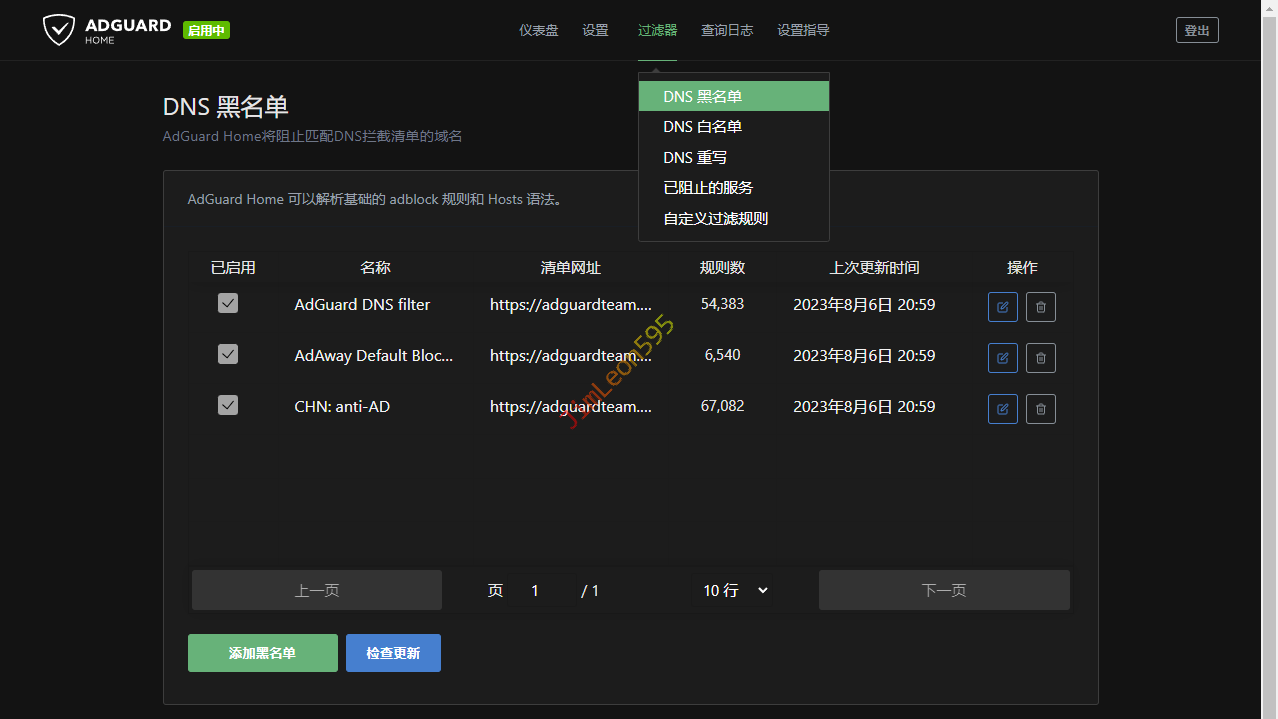The image size is (1278, 719).
Task: Select 自定义过滤规则 from the menu
Action: click(x=715, y=218)
